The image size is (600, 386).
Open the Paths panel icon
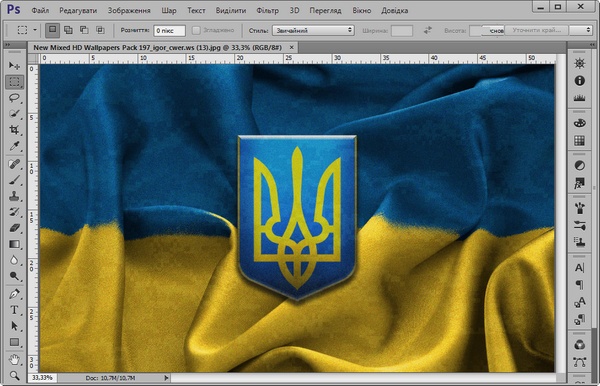point(579,362)
